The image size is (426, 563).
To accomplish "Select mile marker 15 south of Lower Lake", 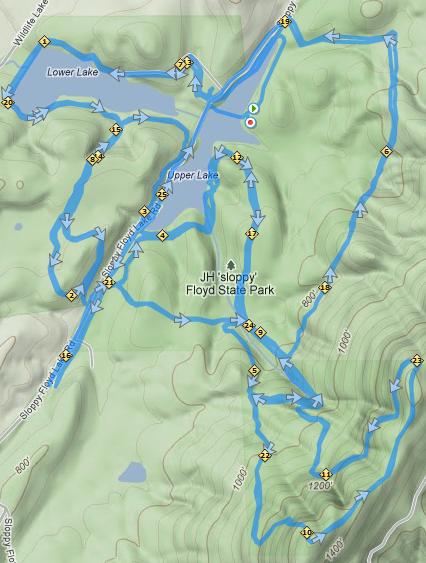I will [116, 130].
